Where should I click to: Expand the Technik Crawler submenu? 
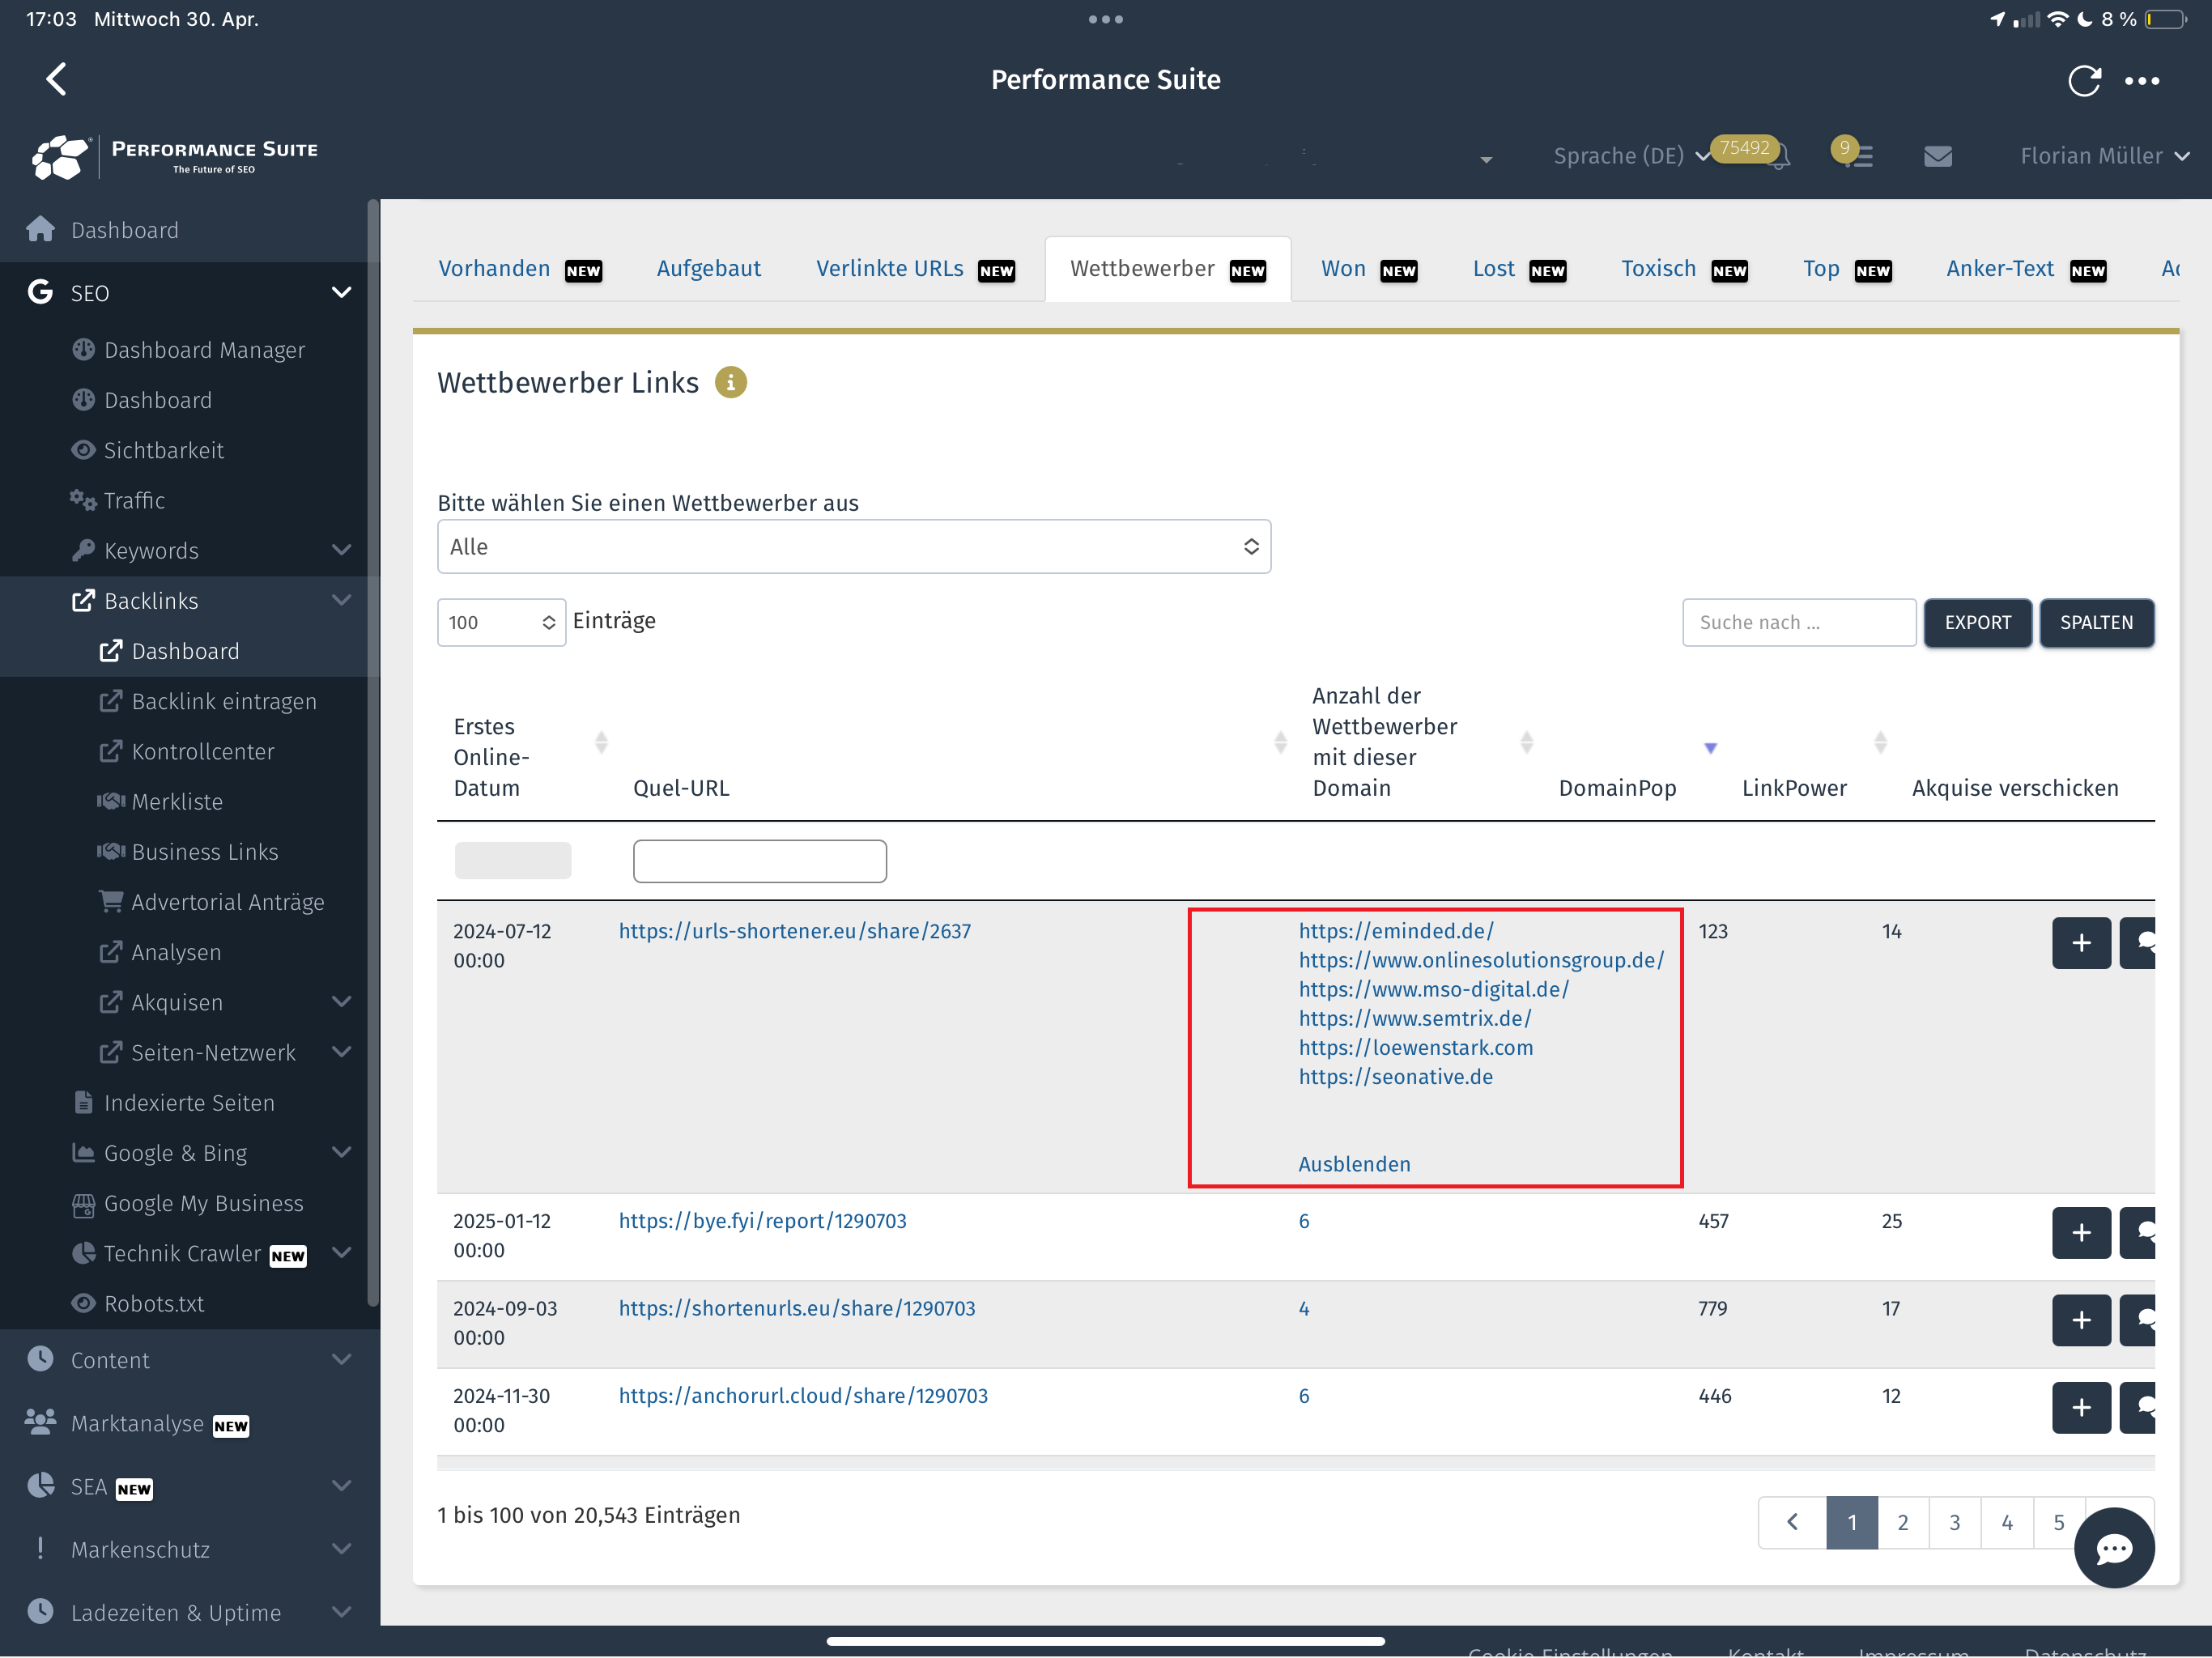click(341, 1253)
